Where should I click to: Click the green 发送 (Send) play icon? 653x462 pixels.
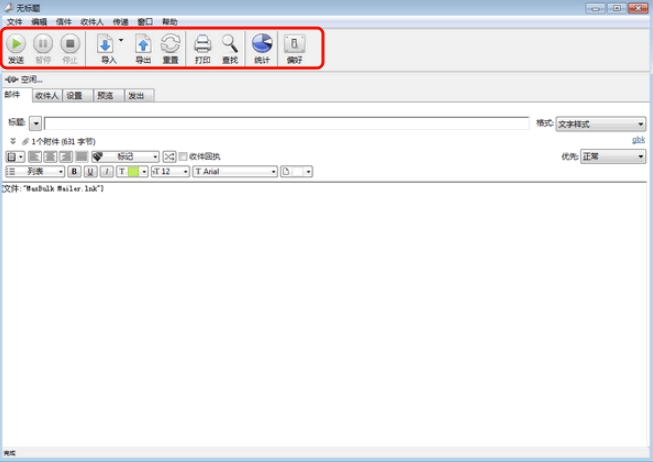(x=16, y=43)
